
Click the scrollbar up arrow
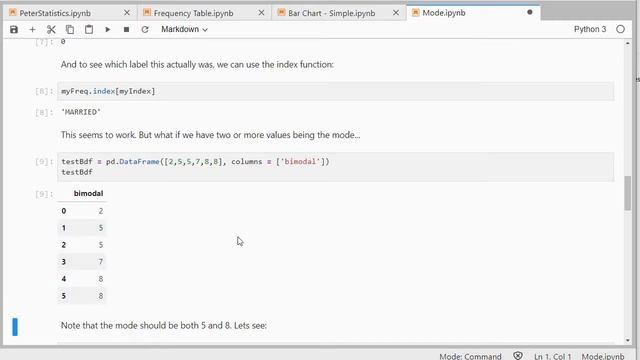[627, 43]
